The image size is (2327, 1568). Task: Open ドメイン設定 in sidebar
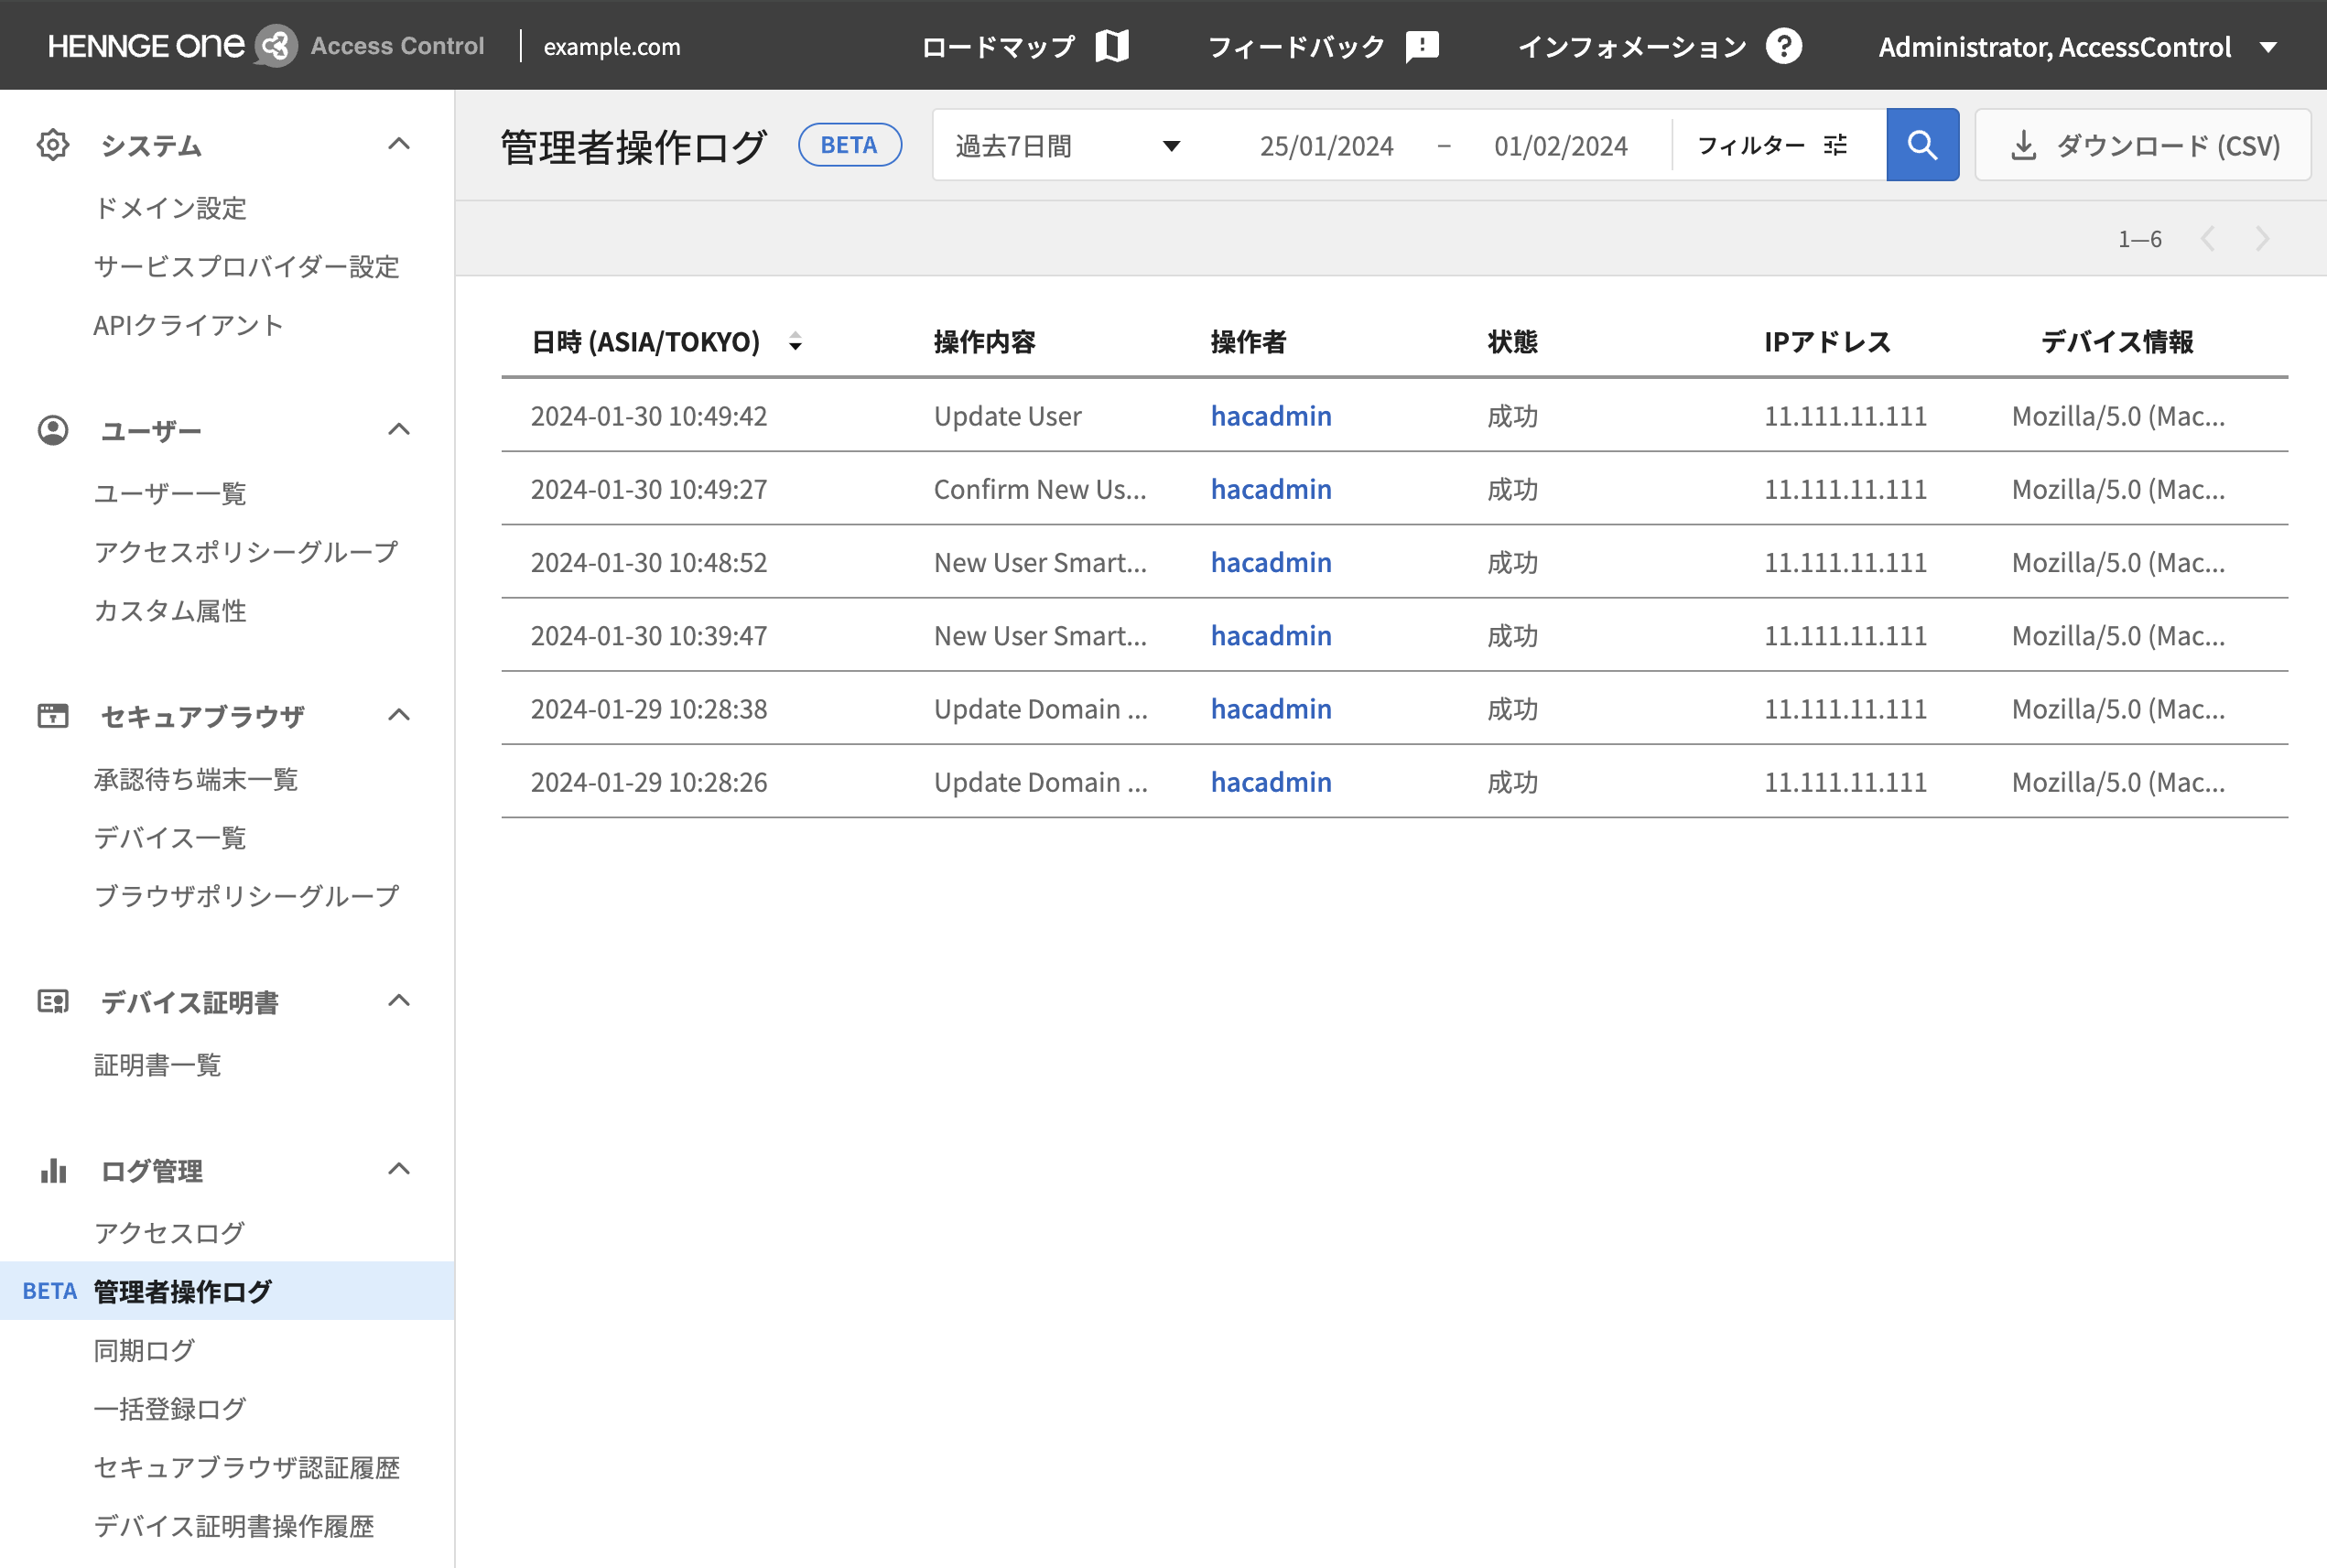tap(170, 208)
